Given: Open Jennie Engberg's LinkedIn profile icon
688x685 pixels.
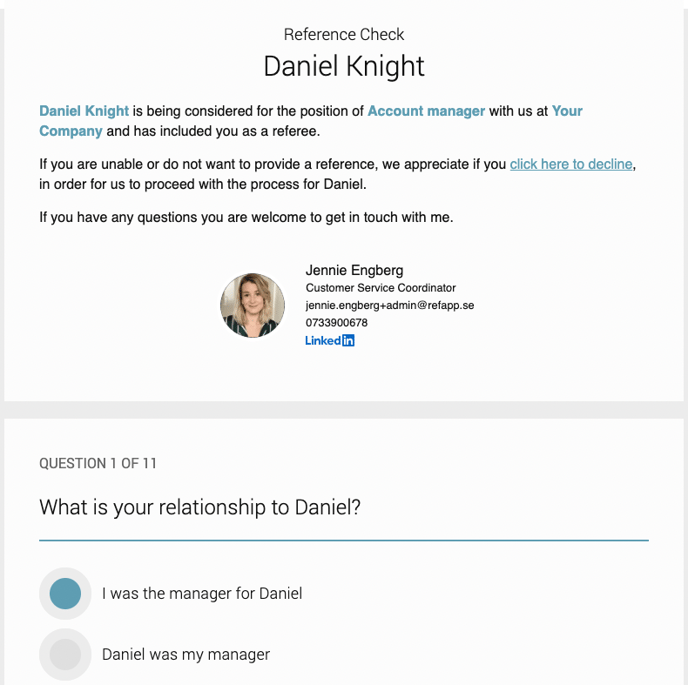Looking at the screenshot, I should click(330, 341).
